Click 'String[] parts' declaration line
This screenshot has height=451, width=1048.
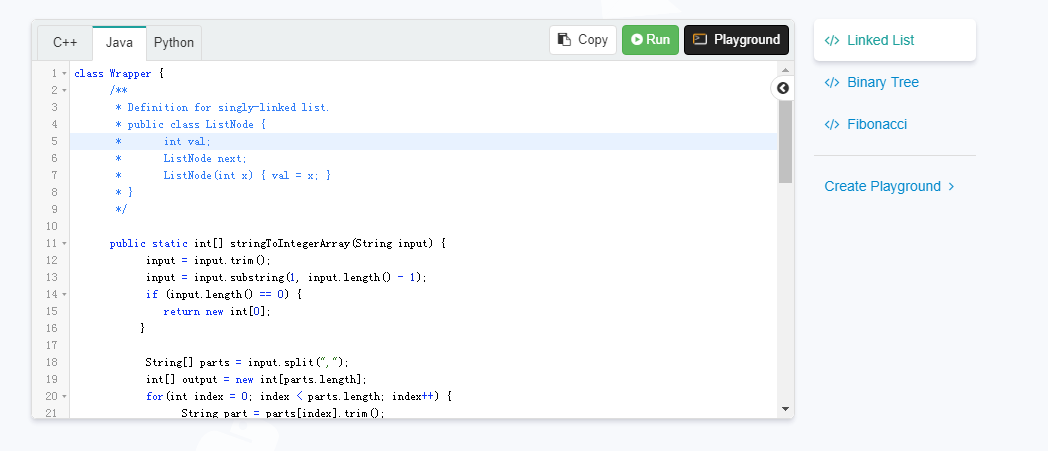click(247, 363)
